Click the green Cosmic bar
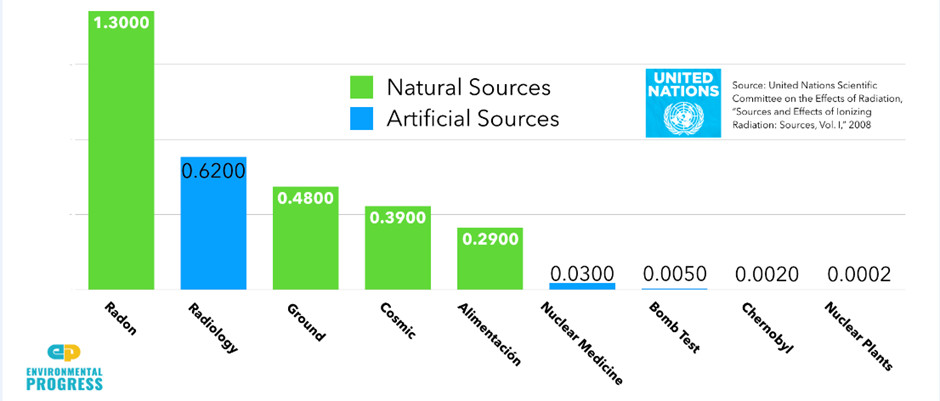 tap(397, 255)
